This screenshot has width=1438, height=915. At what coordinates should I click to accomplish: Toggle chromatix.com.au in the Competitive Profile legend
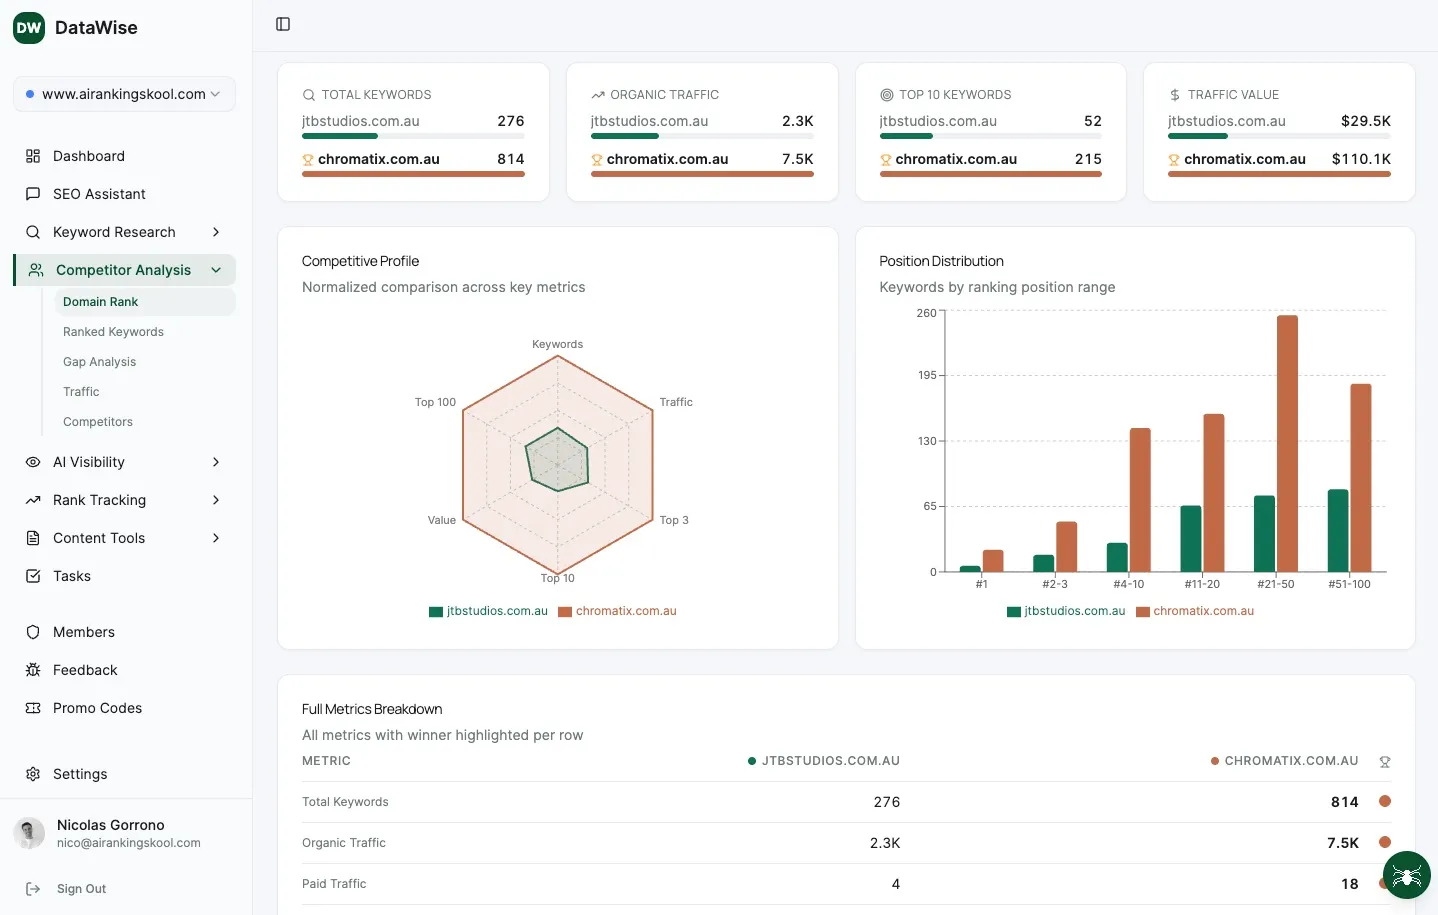(x=617, y=610)
